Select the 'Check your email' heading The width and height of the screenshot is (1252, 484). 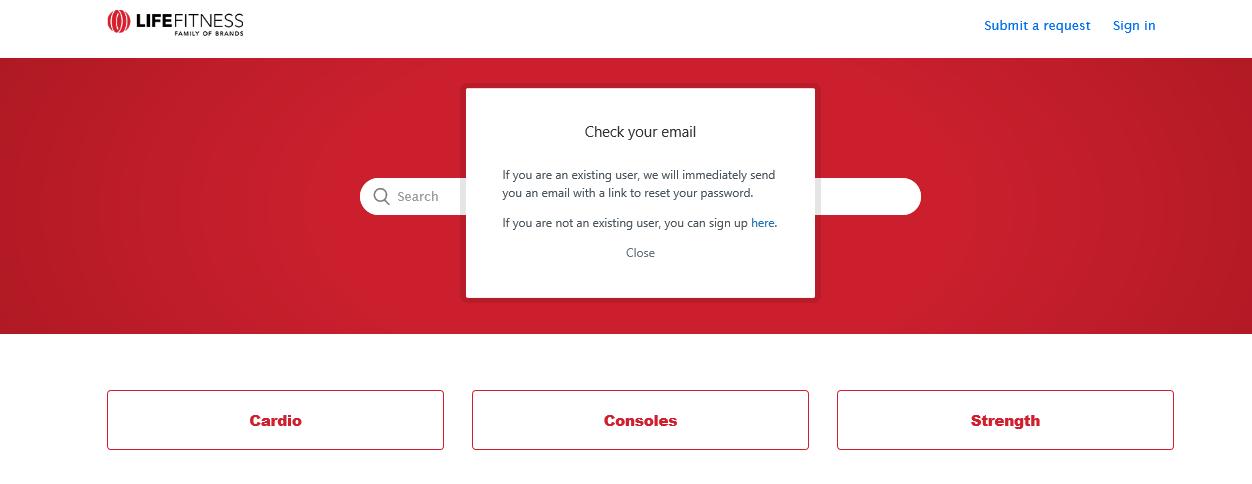pos(640,132)
